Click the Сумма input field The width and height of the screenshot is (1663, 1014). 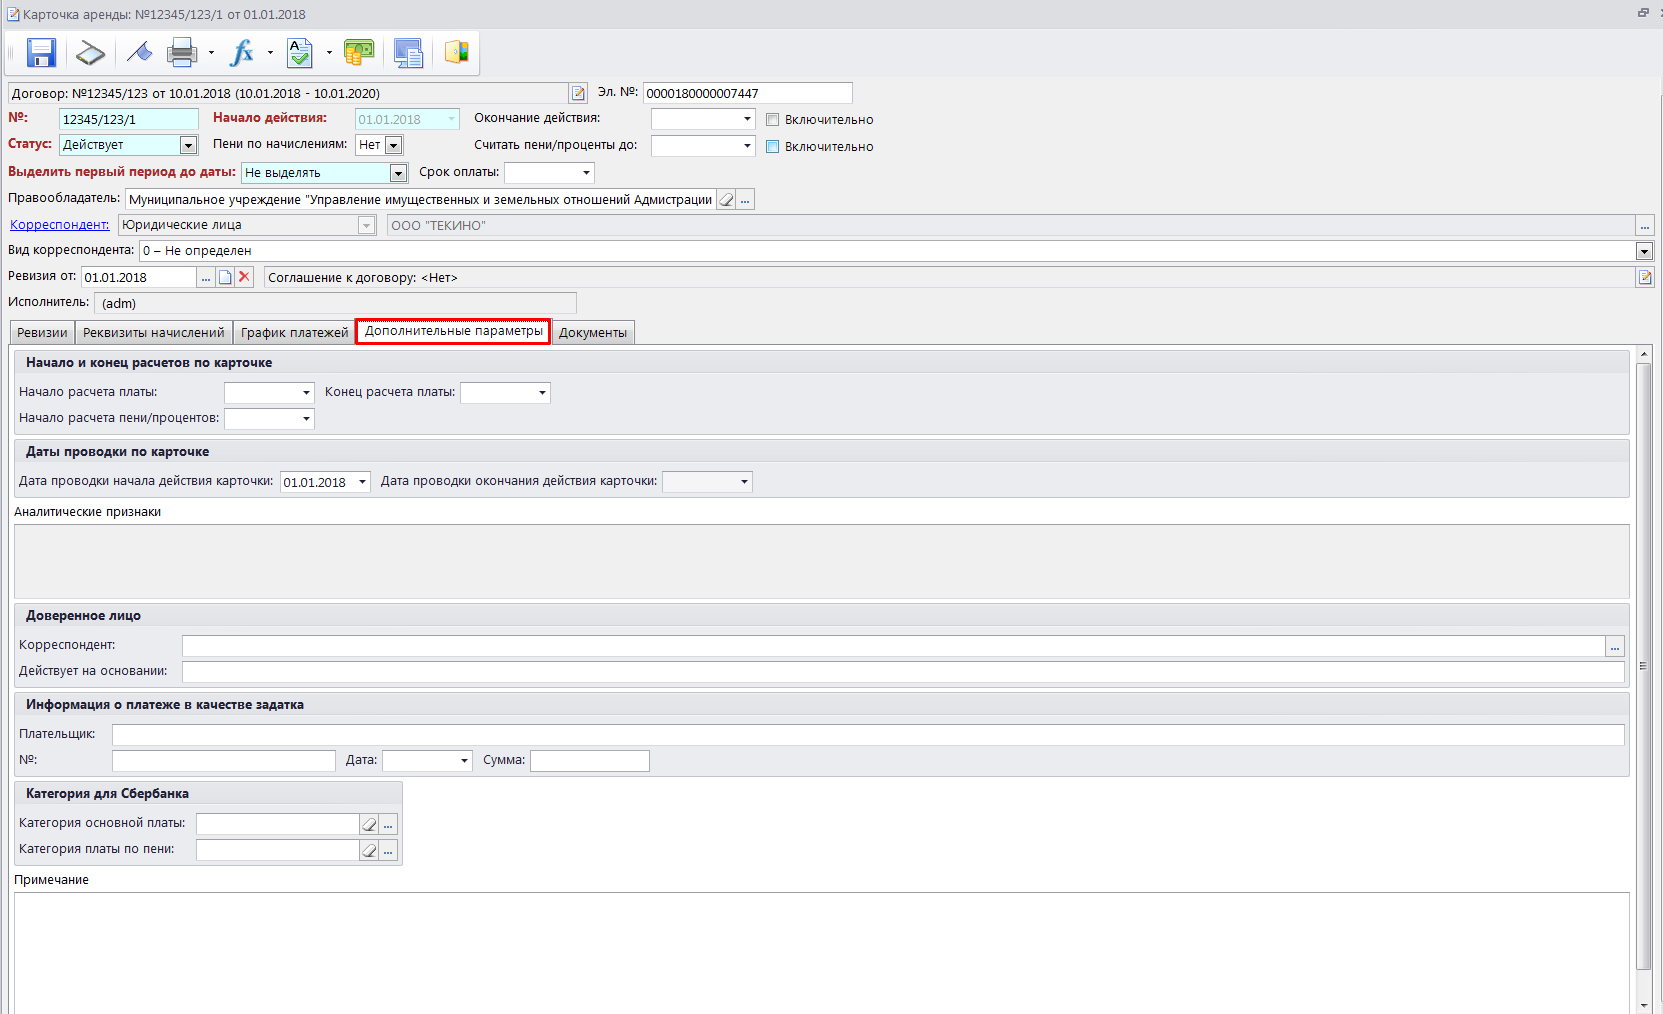590,761
